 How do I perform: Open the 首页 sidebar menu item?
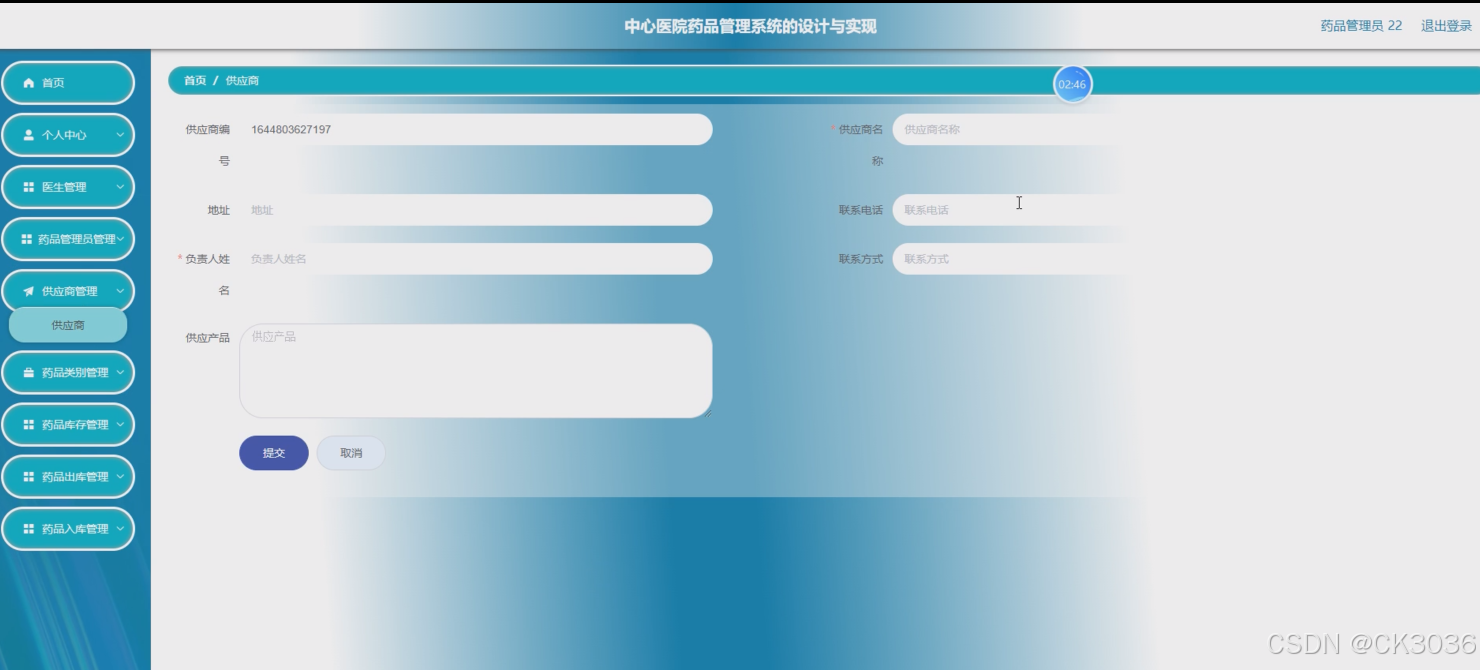(x=68, y=83)
